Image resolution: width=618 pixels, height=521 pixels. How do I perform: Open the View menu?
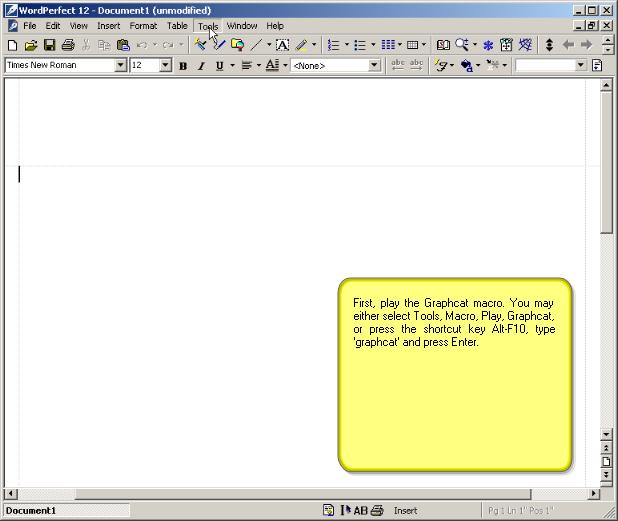tap(79, 26)
